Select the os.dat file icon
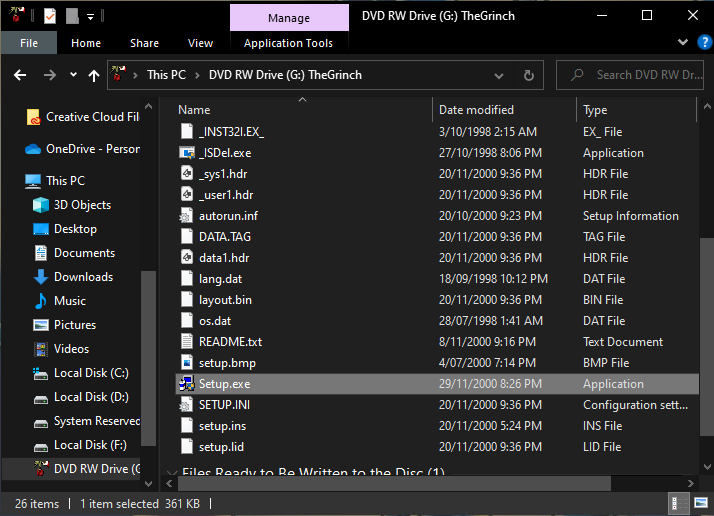The image size is (714, 516). (187, 320)
